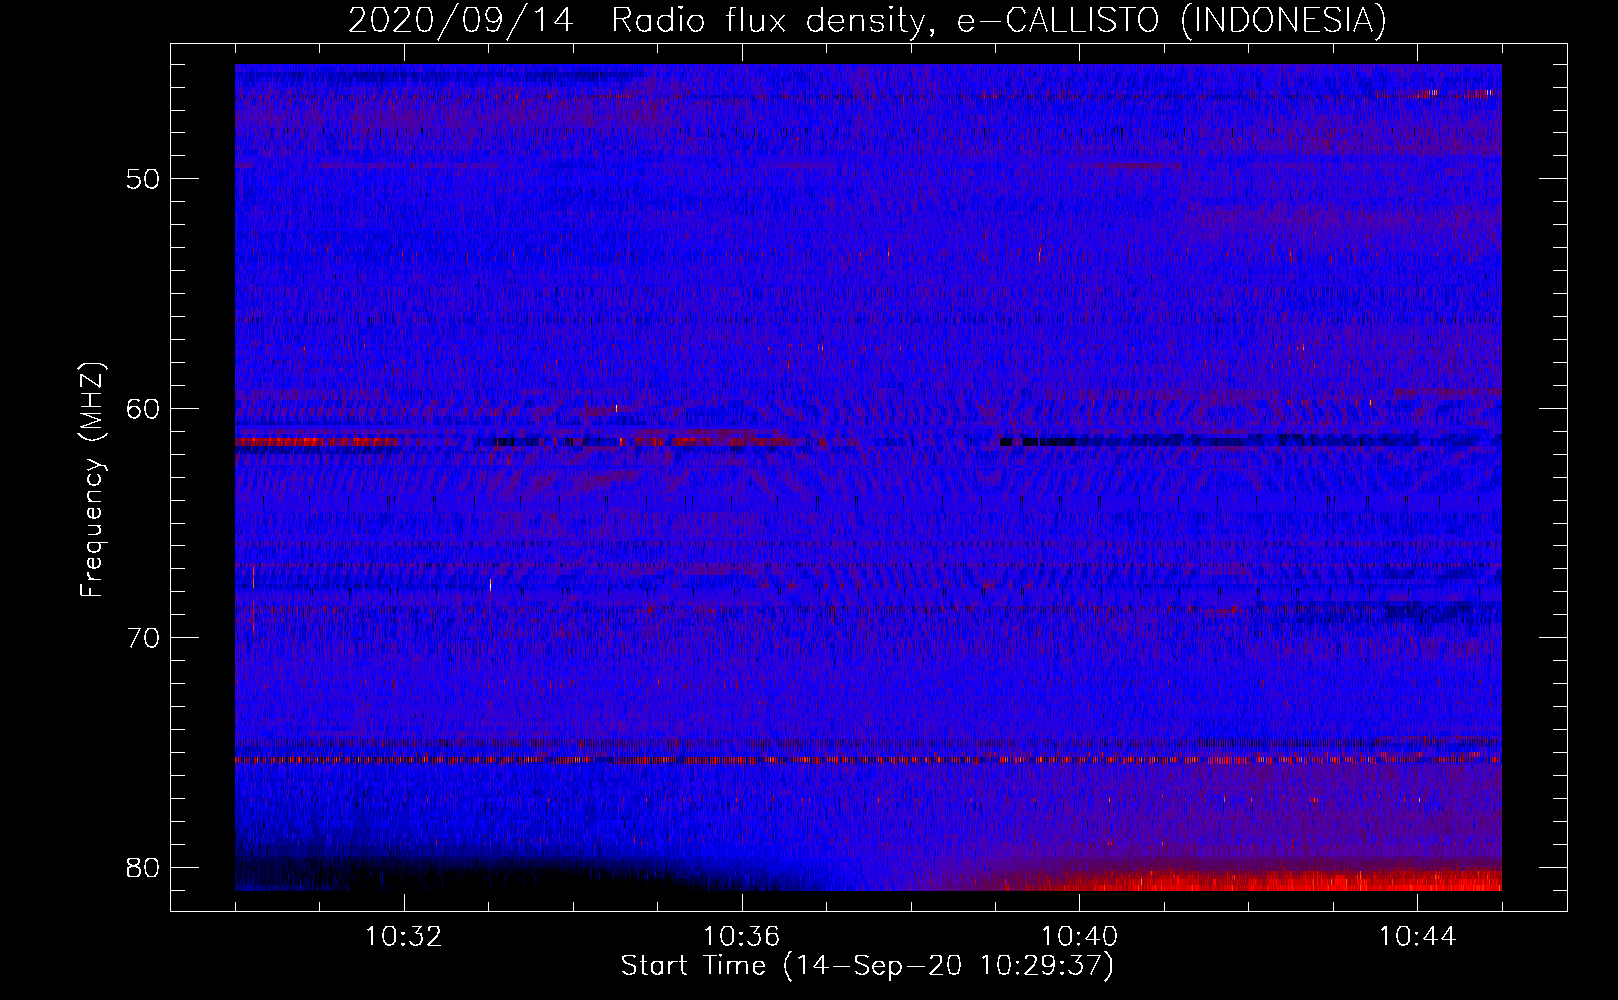Image resolution: width=1618 pixels, height=1000 pixels.
Task: Click the 10:32 time tick label
Action: click(404, 937)
